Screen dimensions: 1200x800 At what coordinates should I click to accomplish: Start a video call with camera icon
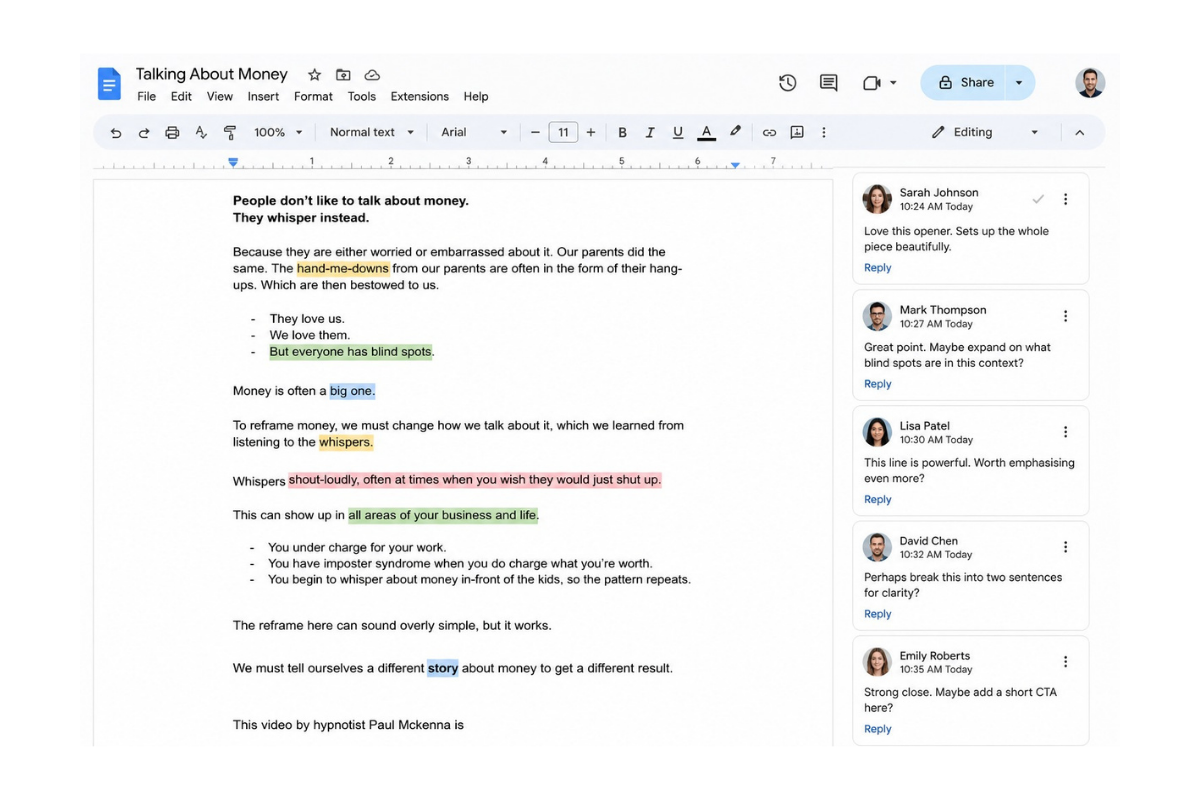coord(872,83)
